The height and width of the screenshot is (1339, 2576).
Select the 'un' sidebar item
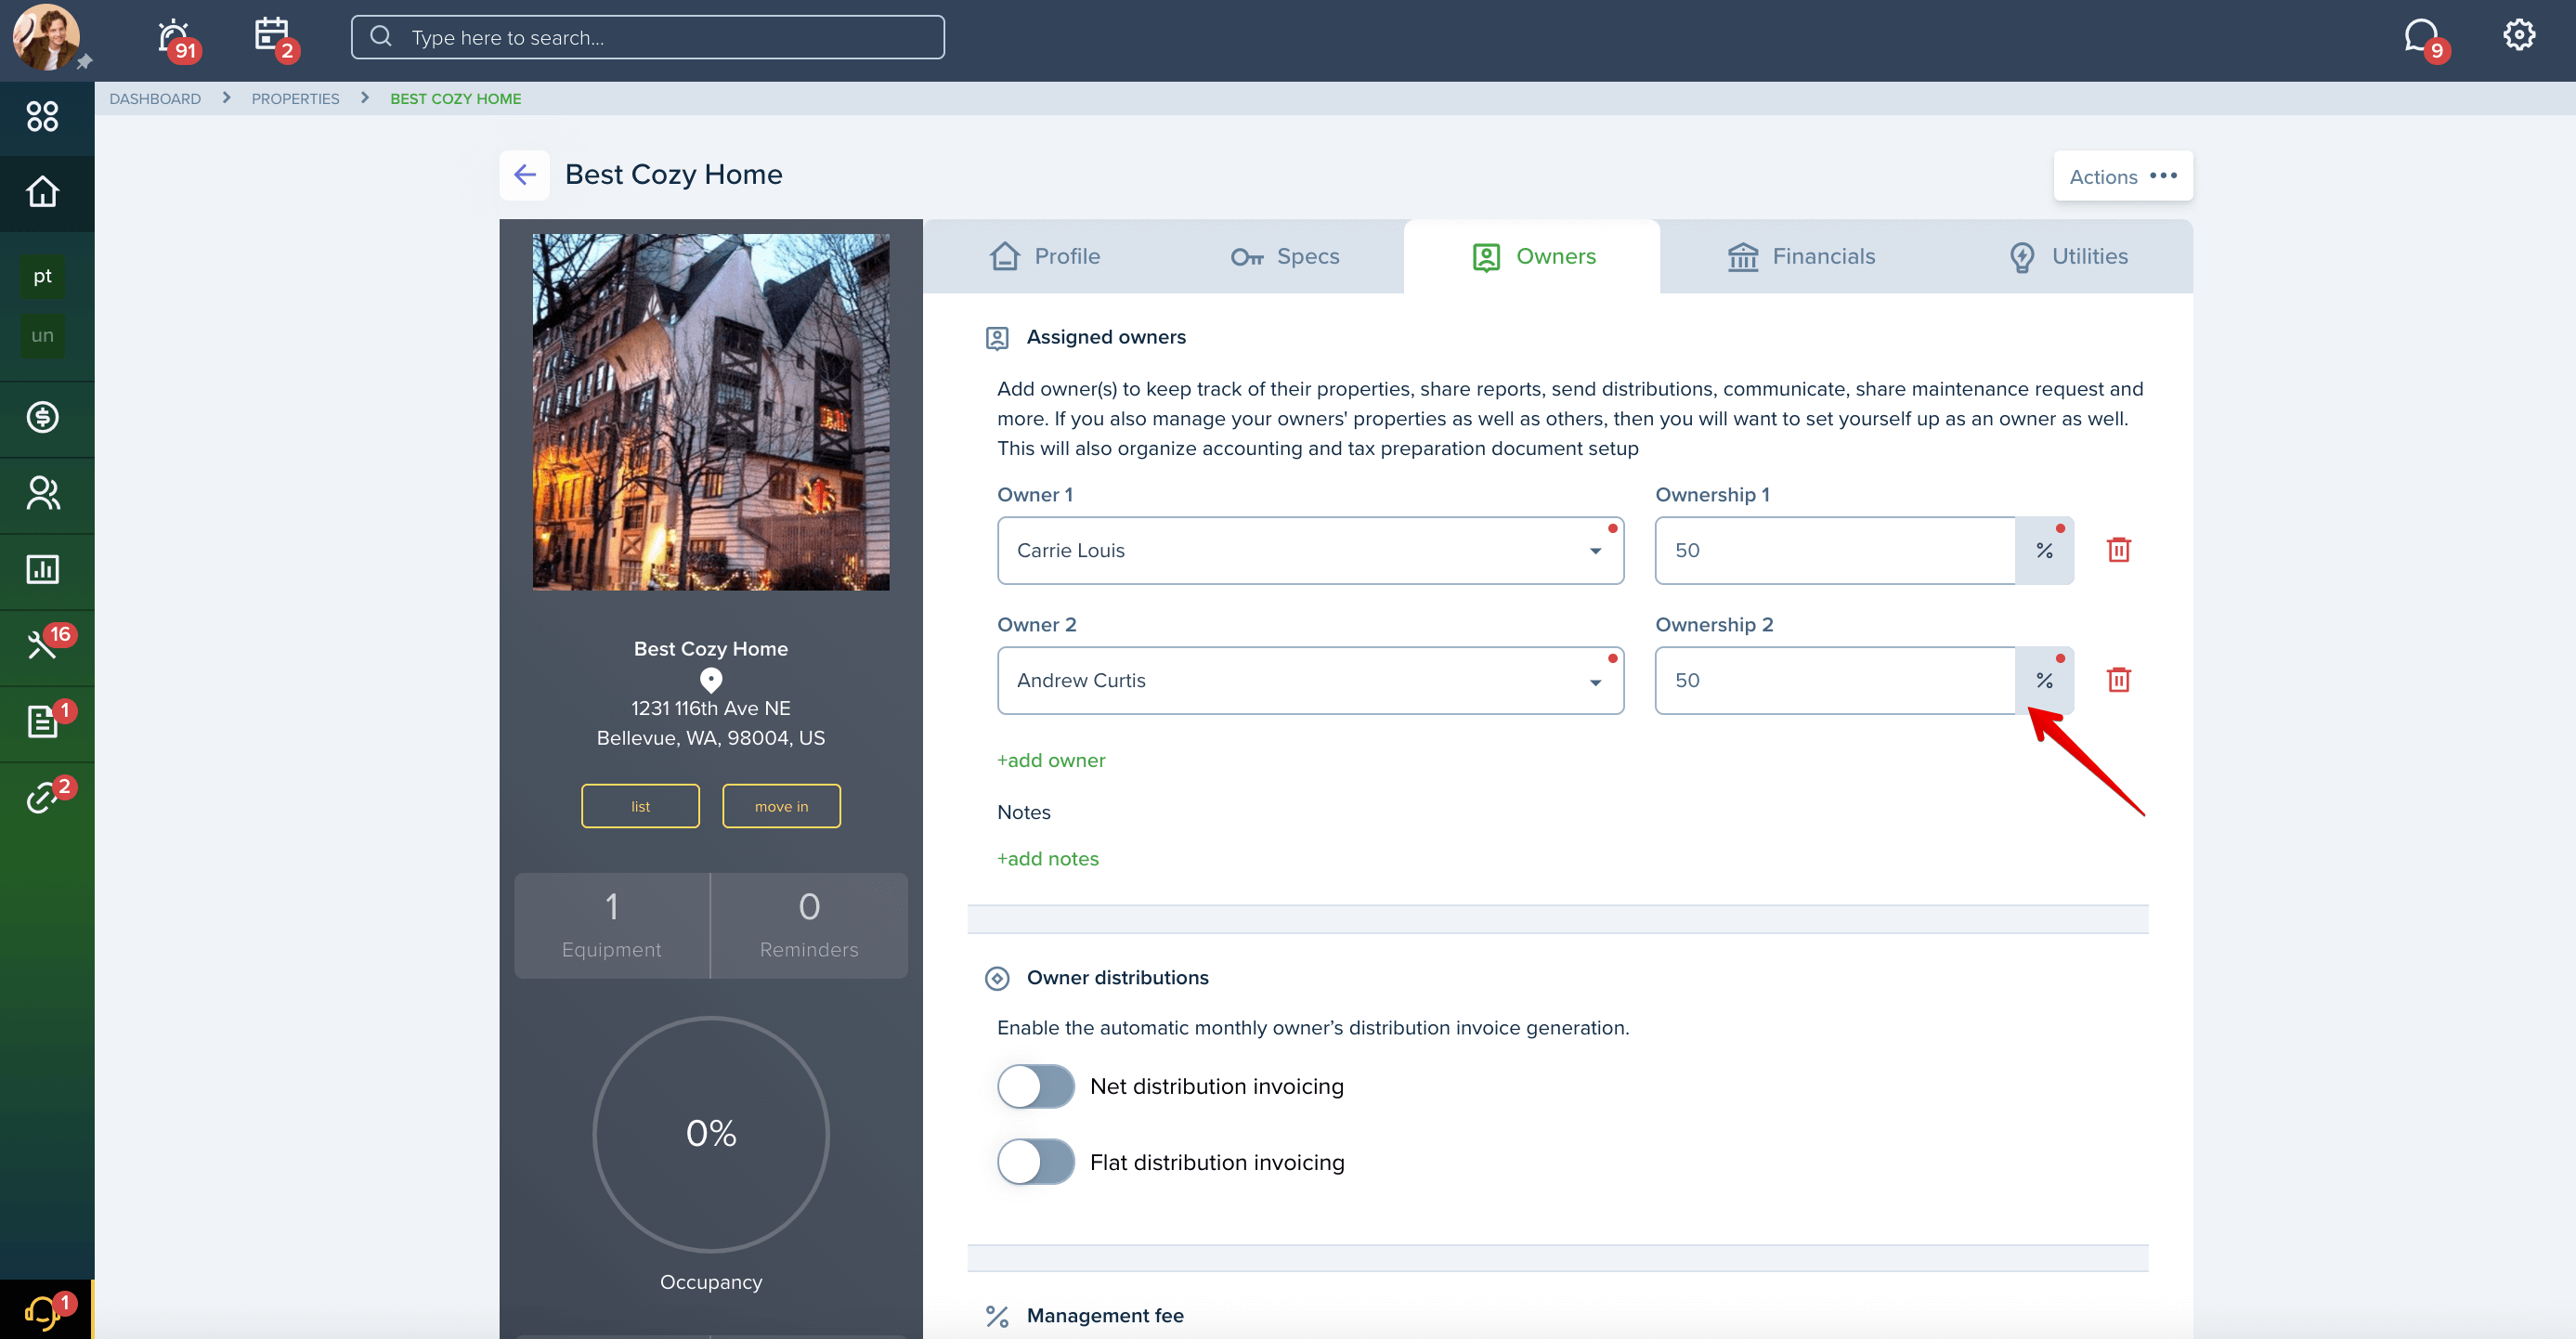pyautogui.click(x=42, y=335)
